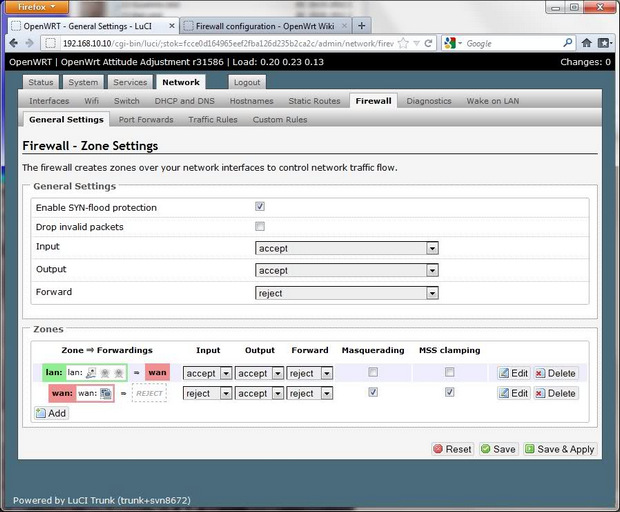Click the Delete icon for wan zone

tap(540, 393)
